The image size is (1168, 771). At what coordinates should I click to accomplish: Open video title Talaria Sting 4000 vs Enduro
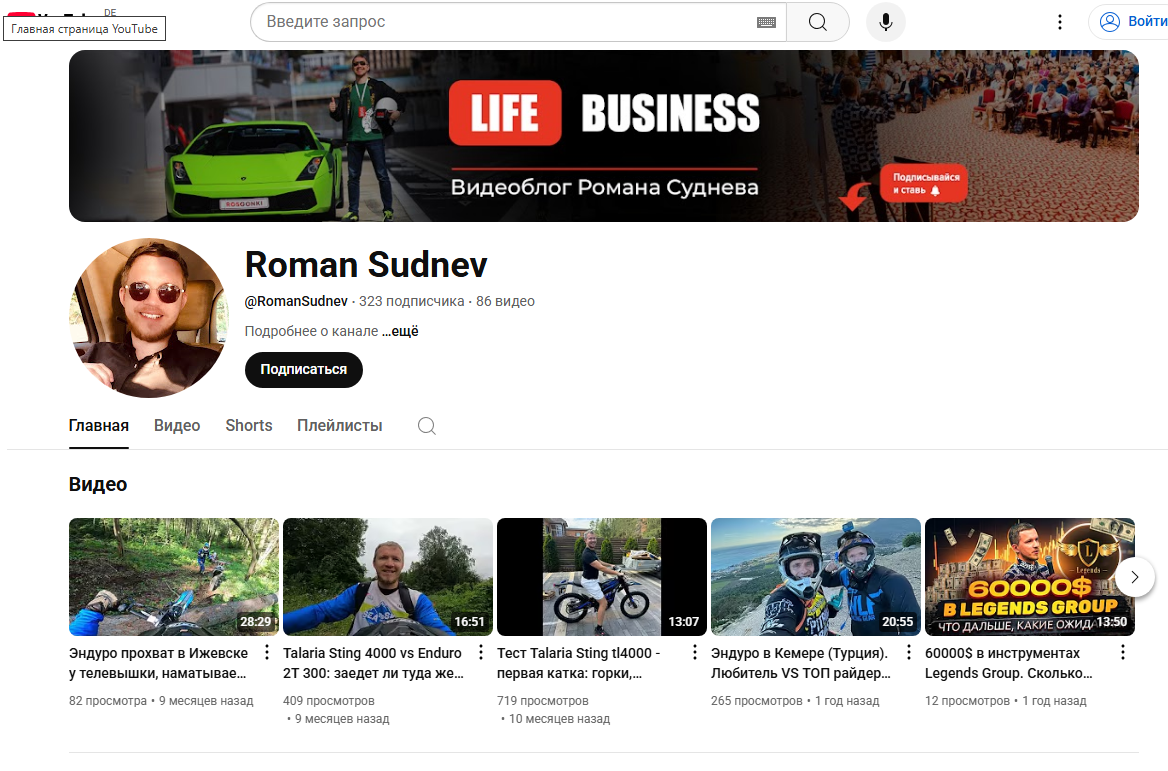373,663
